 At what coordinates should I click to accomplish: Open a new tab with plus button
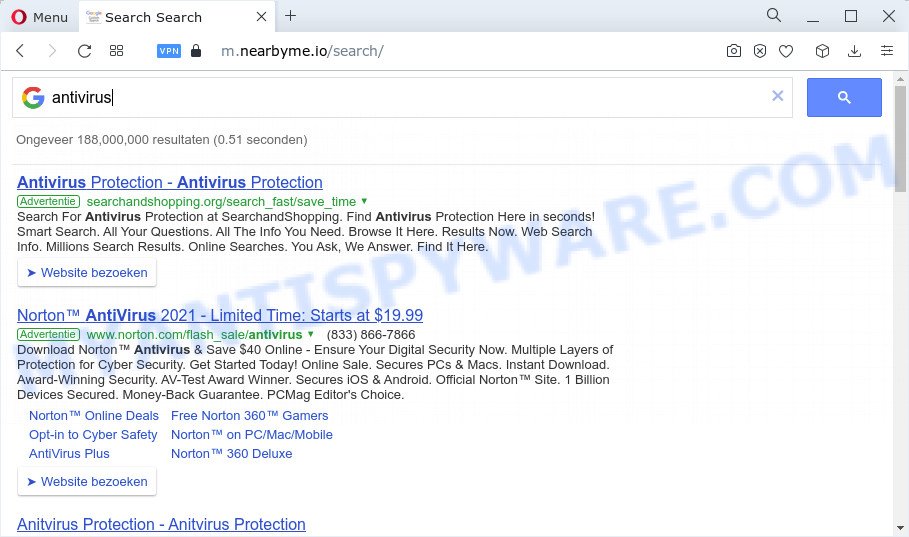pyautogui.click(x=290, y=16)
